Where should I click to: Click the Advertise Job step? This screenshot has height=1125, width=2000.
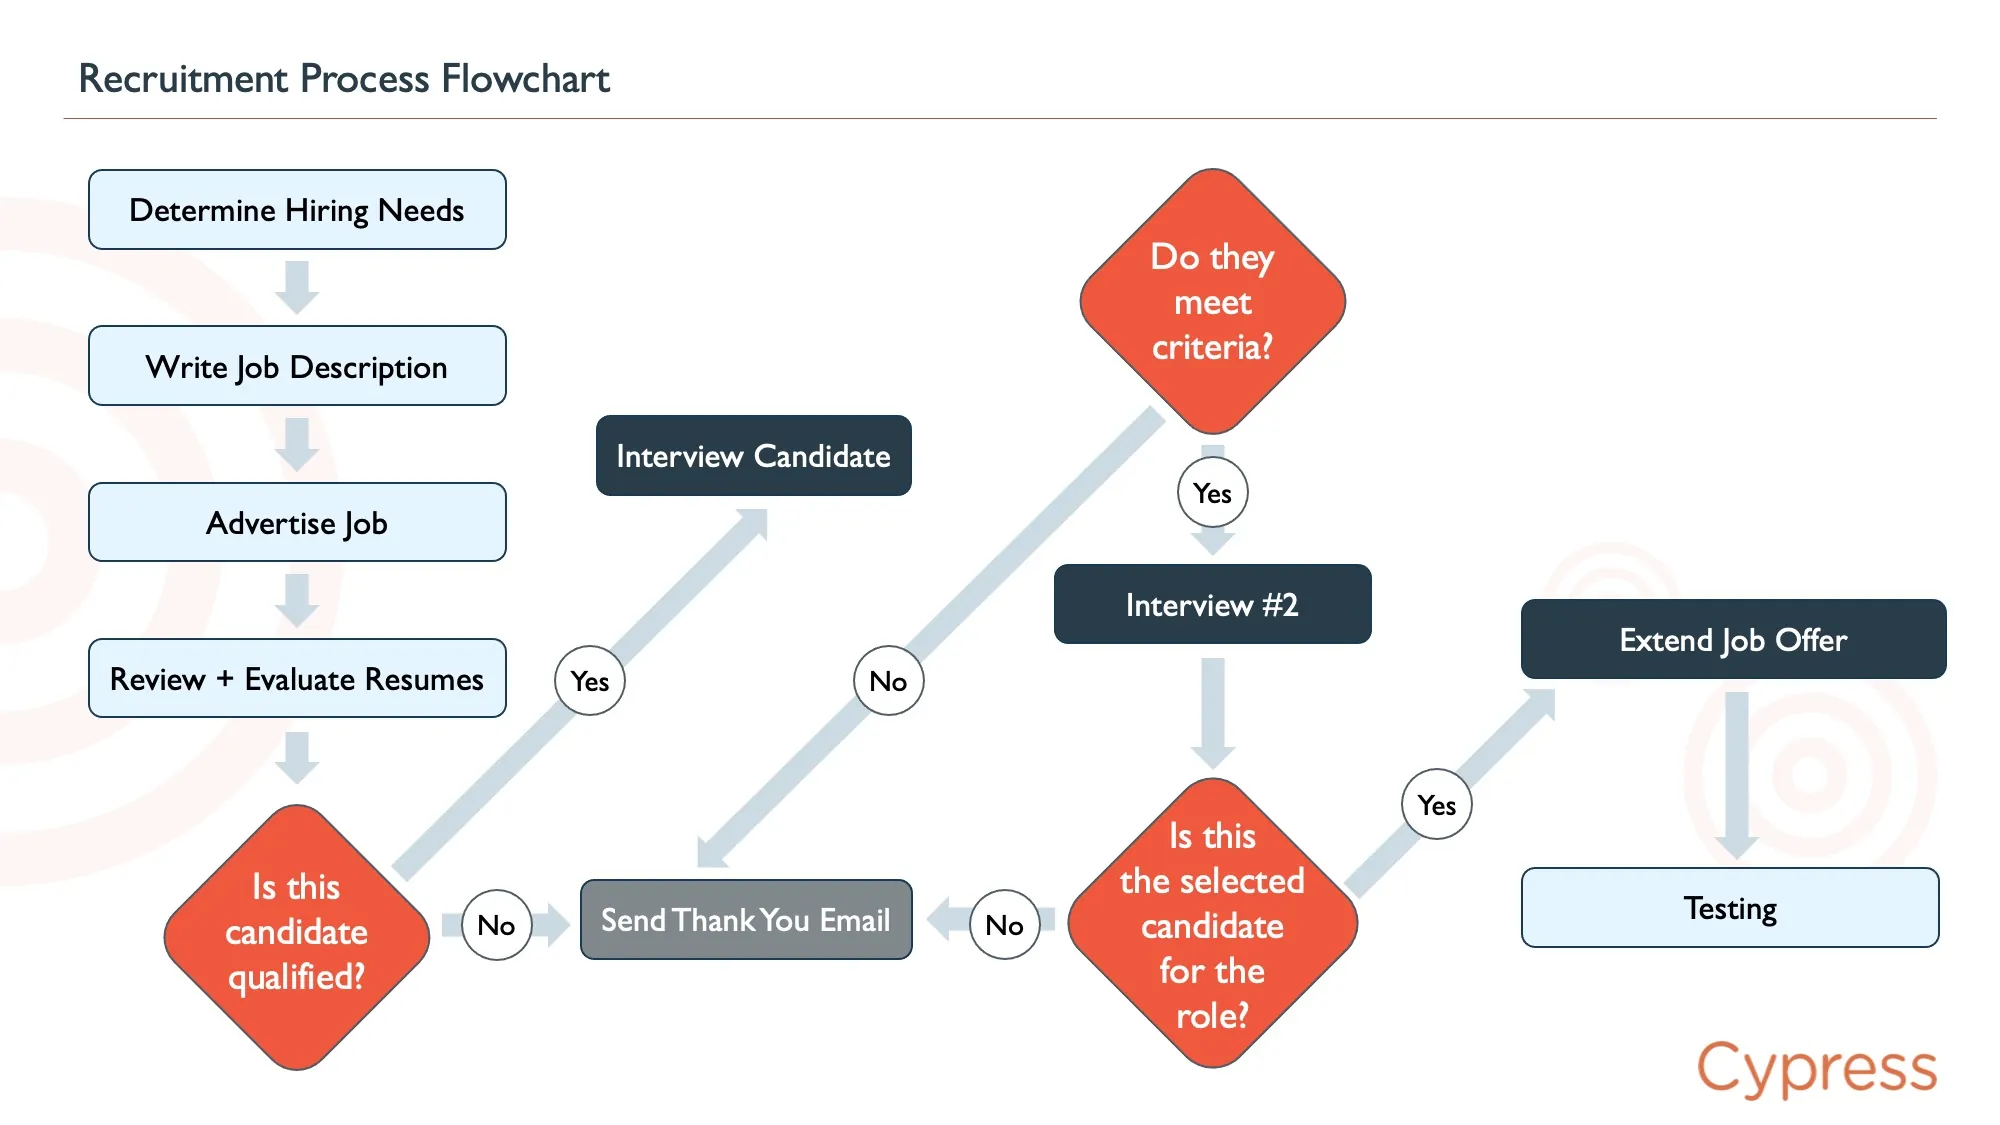(297, 523)
